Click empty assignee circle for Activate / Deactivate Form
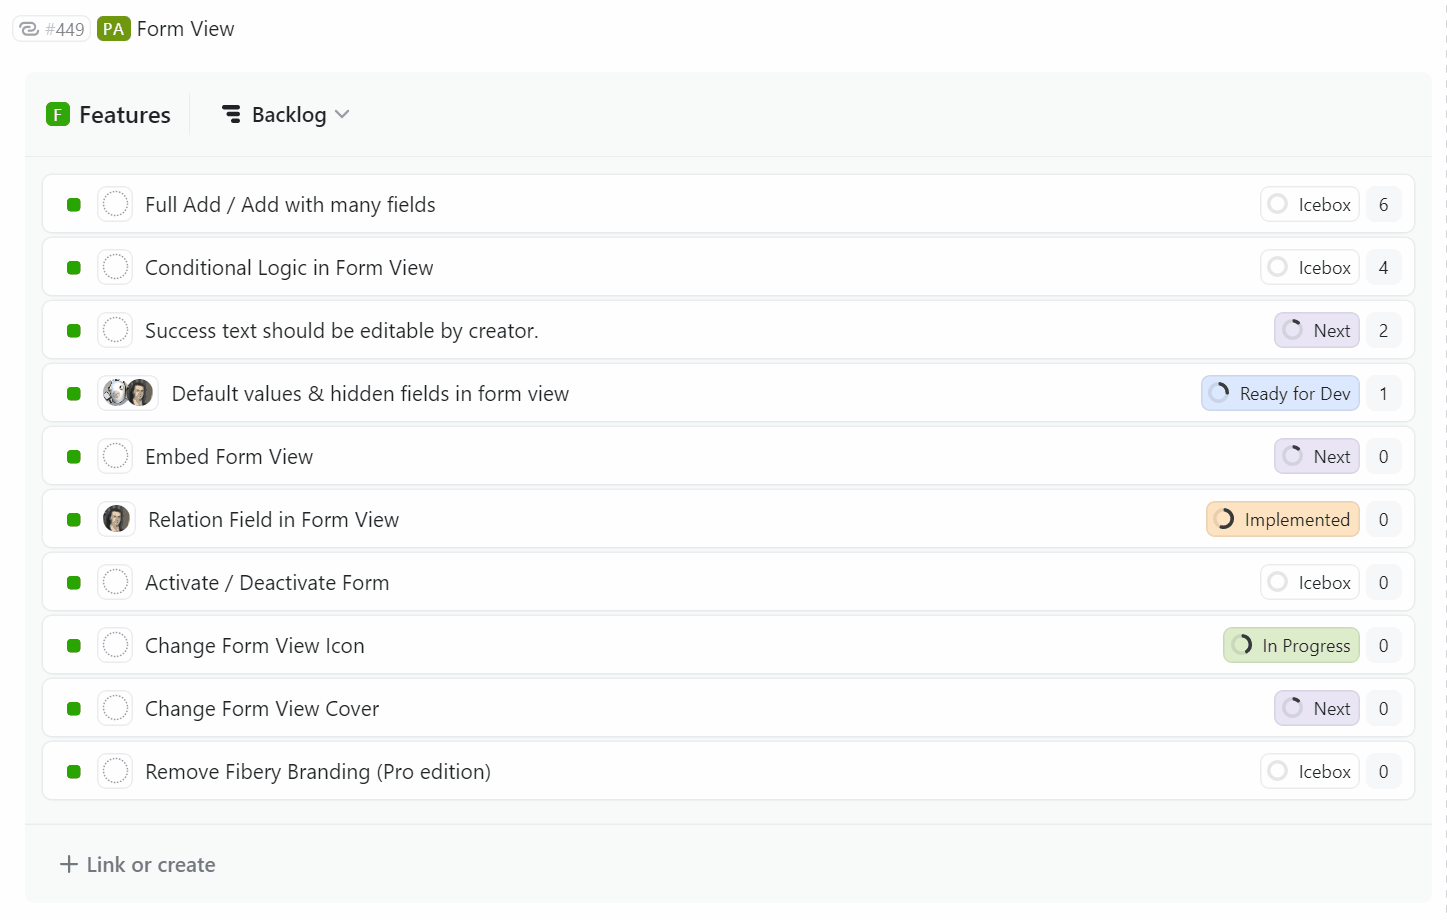Viewport: 1447px width, 920px height. click(x=116, y=582)
